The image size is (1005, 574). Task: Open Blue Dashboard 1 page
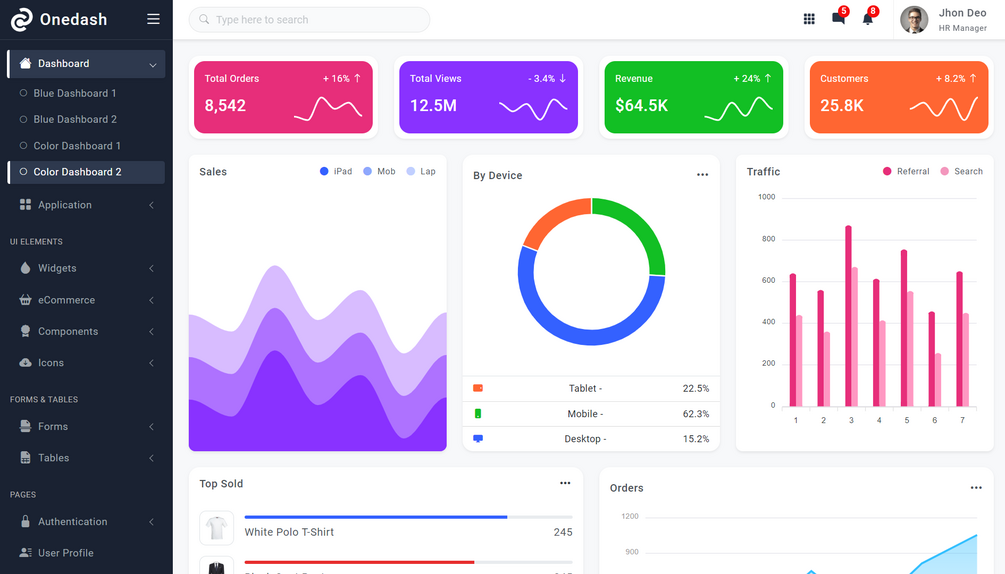tap(86, 93)
